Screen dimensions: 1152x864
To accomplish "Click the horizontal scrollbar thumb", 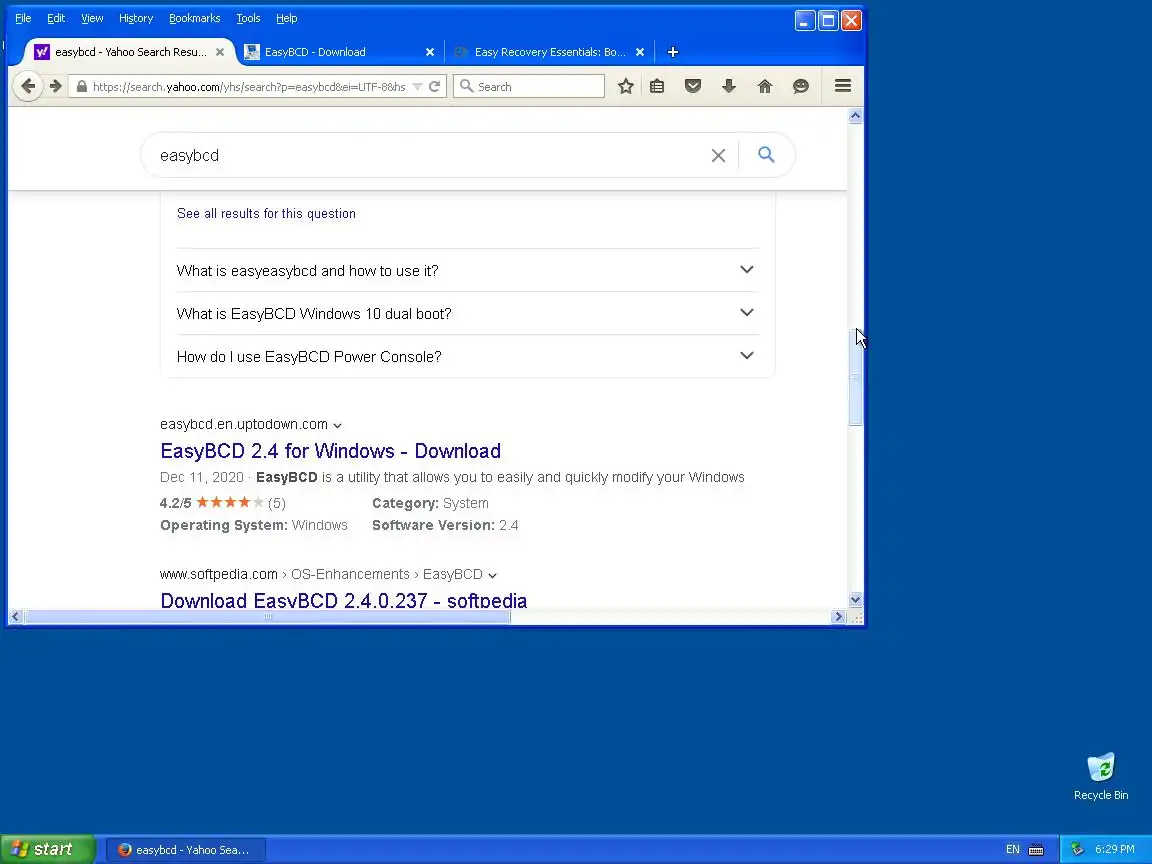I will (268, 617).
